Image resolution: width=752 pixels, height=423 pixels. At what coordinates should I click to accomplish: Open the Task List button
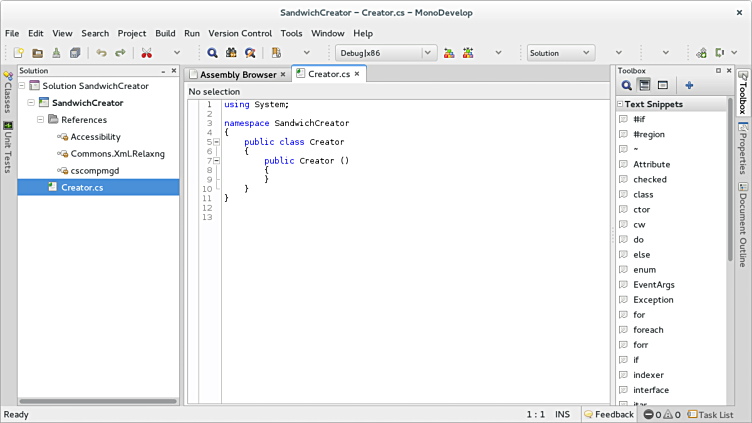(711, 414)
